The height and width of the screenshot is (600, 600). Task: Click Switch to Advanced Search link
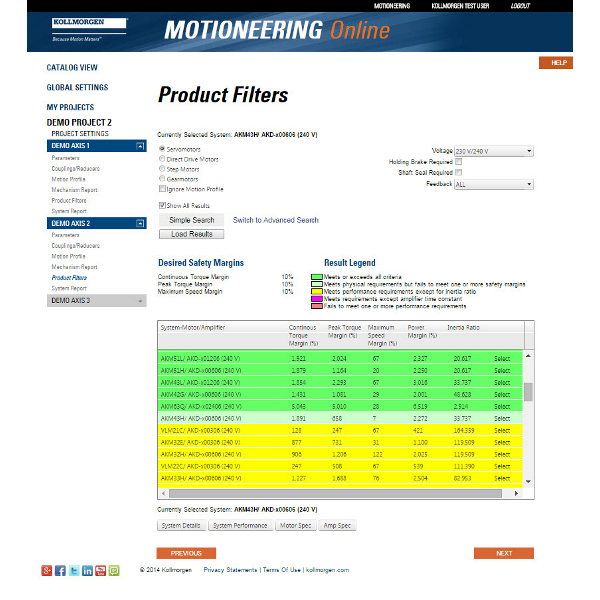276,220
